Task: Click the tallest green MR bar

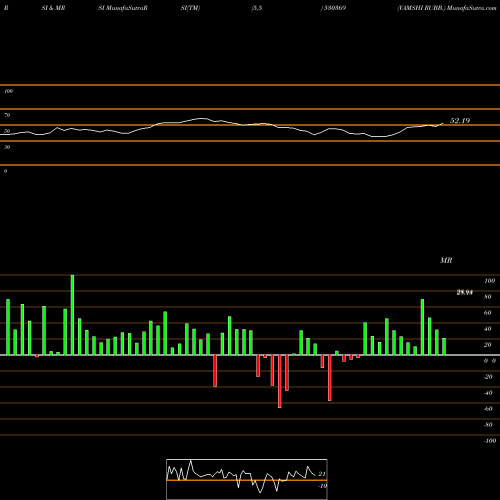Action: tap(72, 315)
